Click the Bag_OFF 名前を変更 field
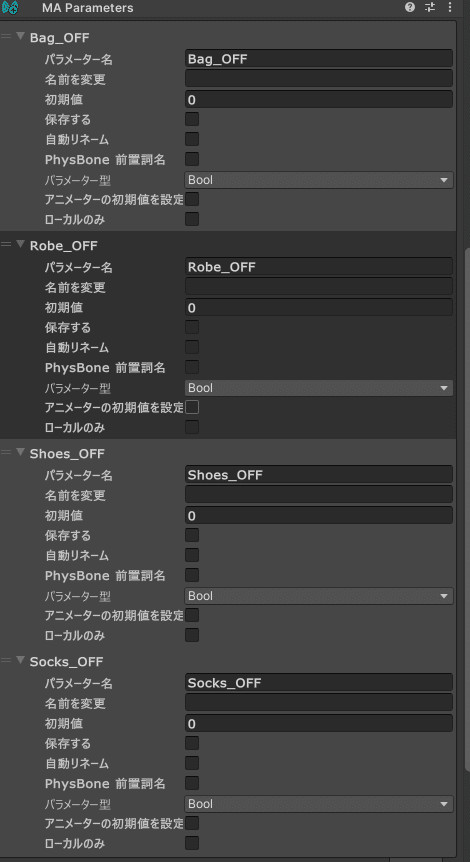 coord(319,79)
